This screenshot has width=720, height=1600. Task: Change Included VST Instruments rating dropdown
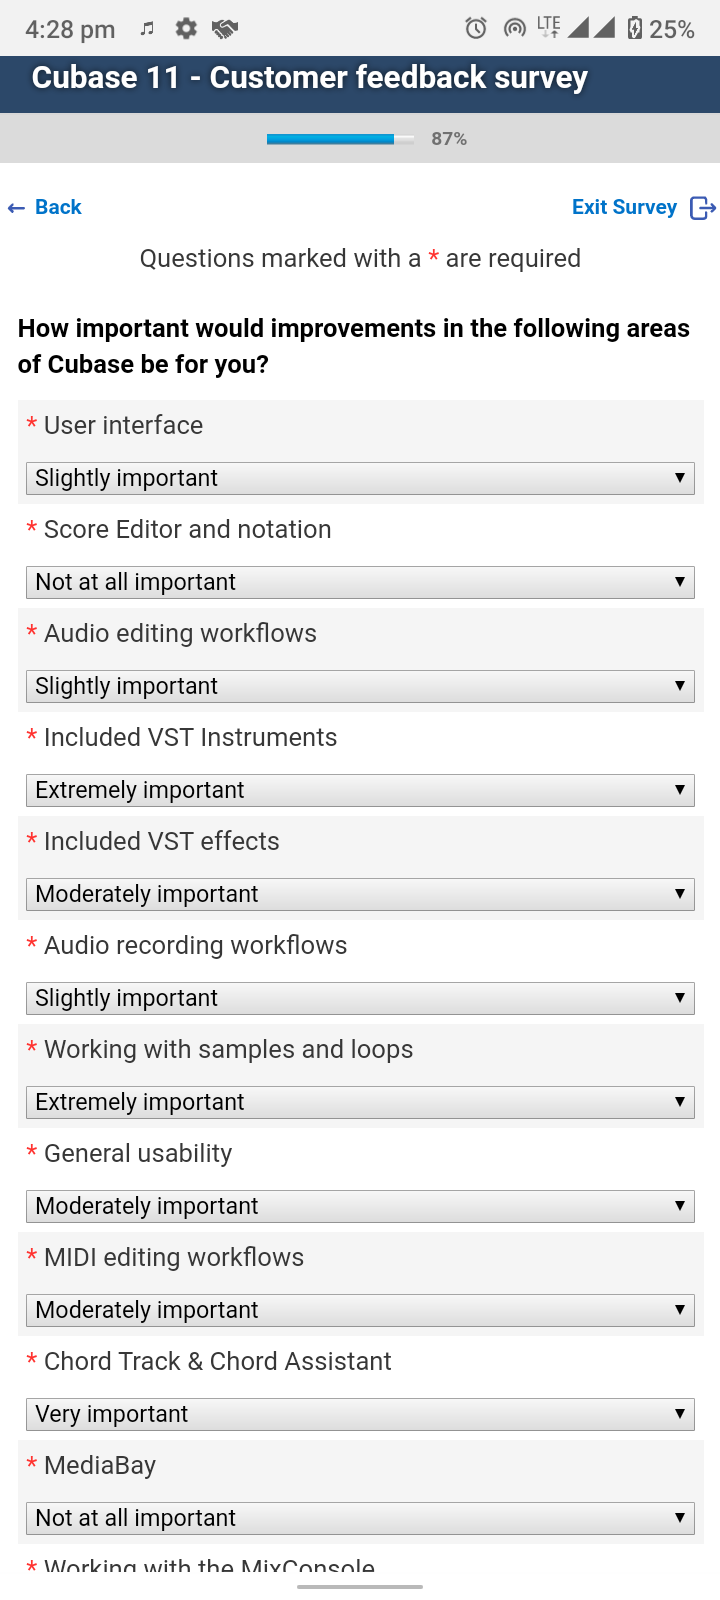(360, 790)
